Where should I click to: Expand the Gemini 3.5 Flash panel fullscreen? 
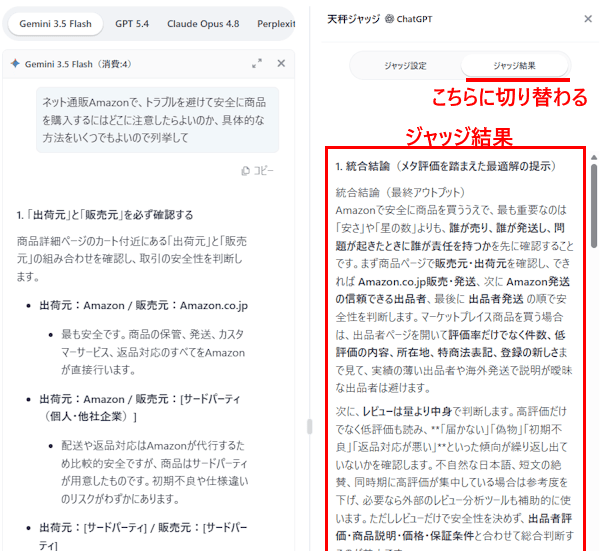coord(257,64)
